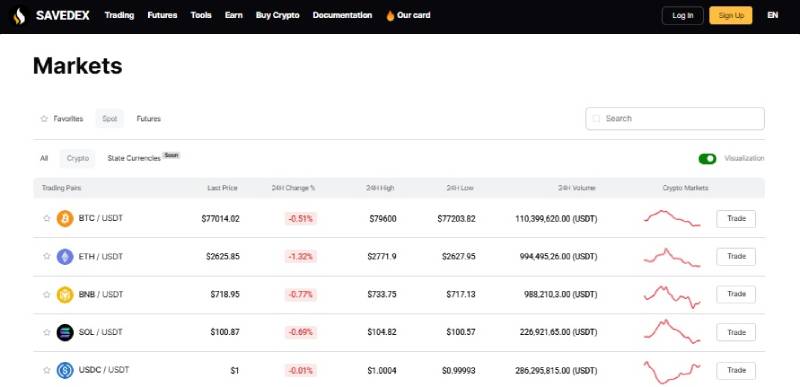Image resolution: width=800 pixels, height=387 pixels.
Task: Click Trade for ETH / USDT
Action: click(x=736, y=256)
